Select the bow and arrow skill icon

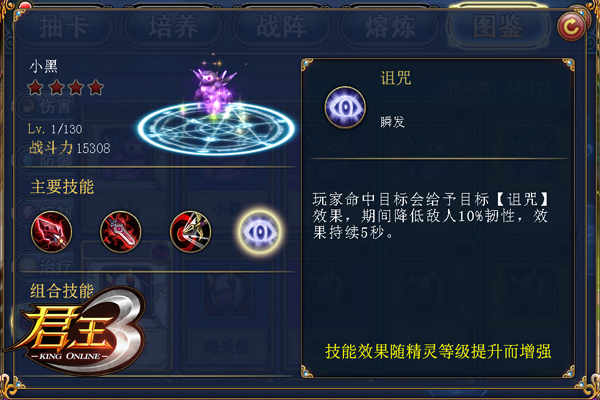tap(190, 232)
